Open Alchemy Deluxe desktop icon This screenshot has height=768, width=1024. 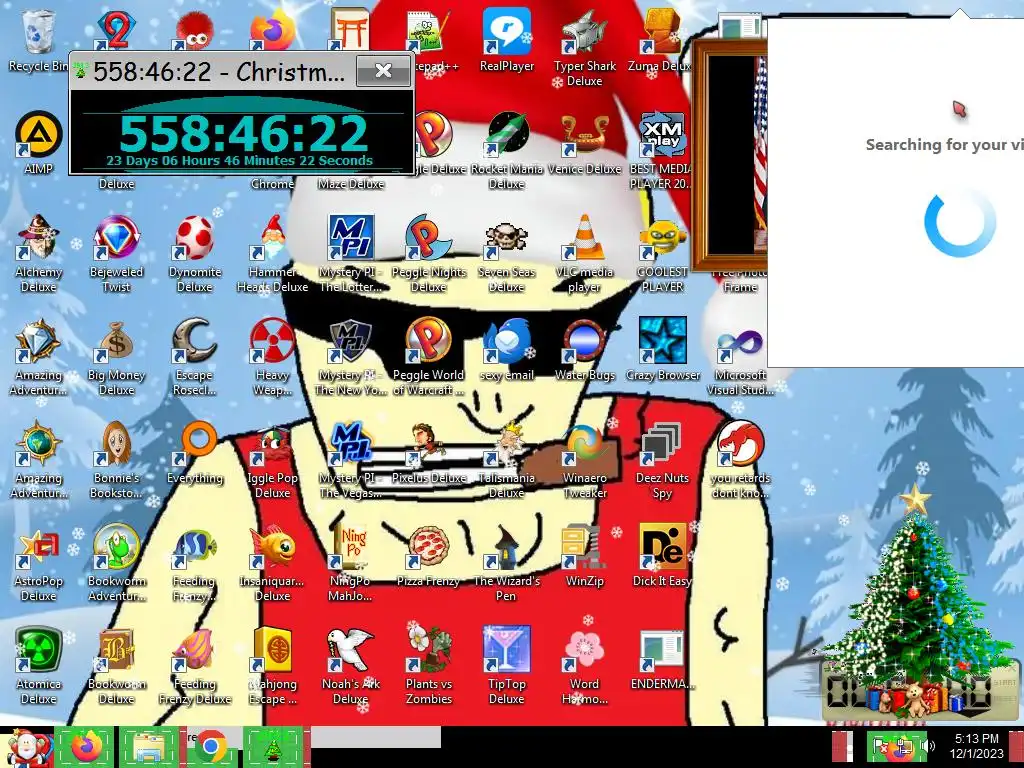click(38, 238)
